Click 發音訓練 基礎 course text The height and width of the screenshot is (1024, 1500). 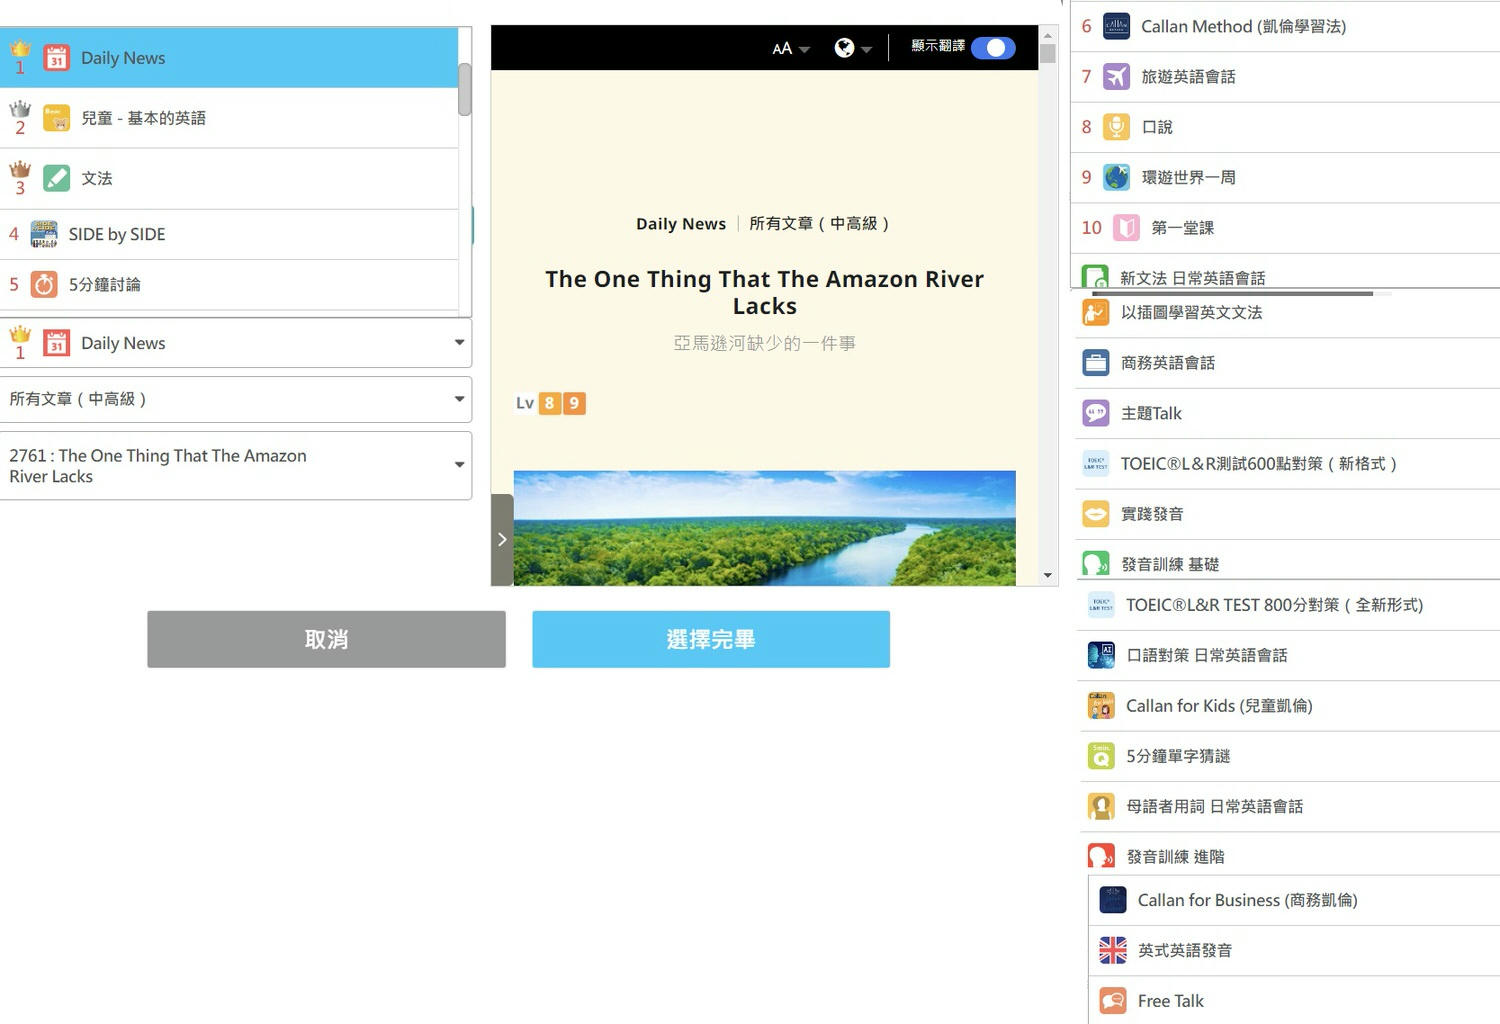click(1170, 564)
